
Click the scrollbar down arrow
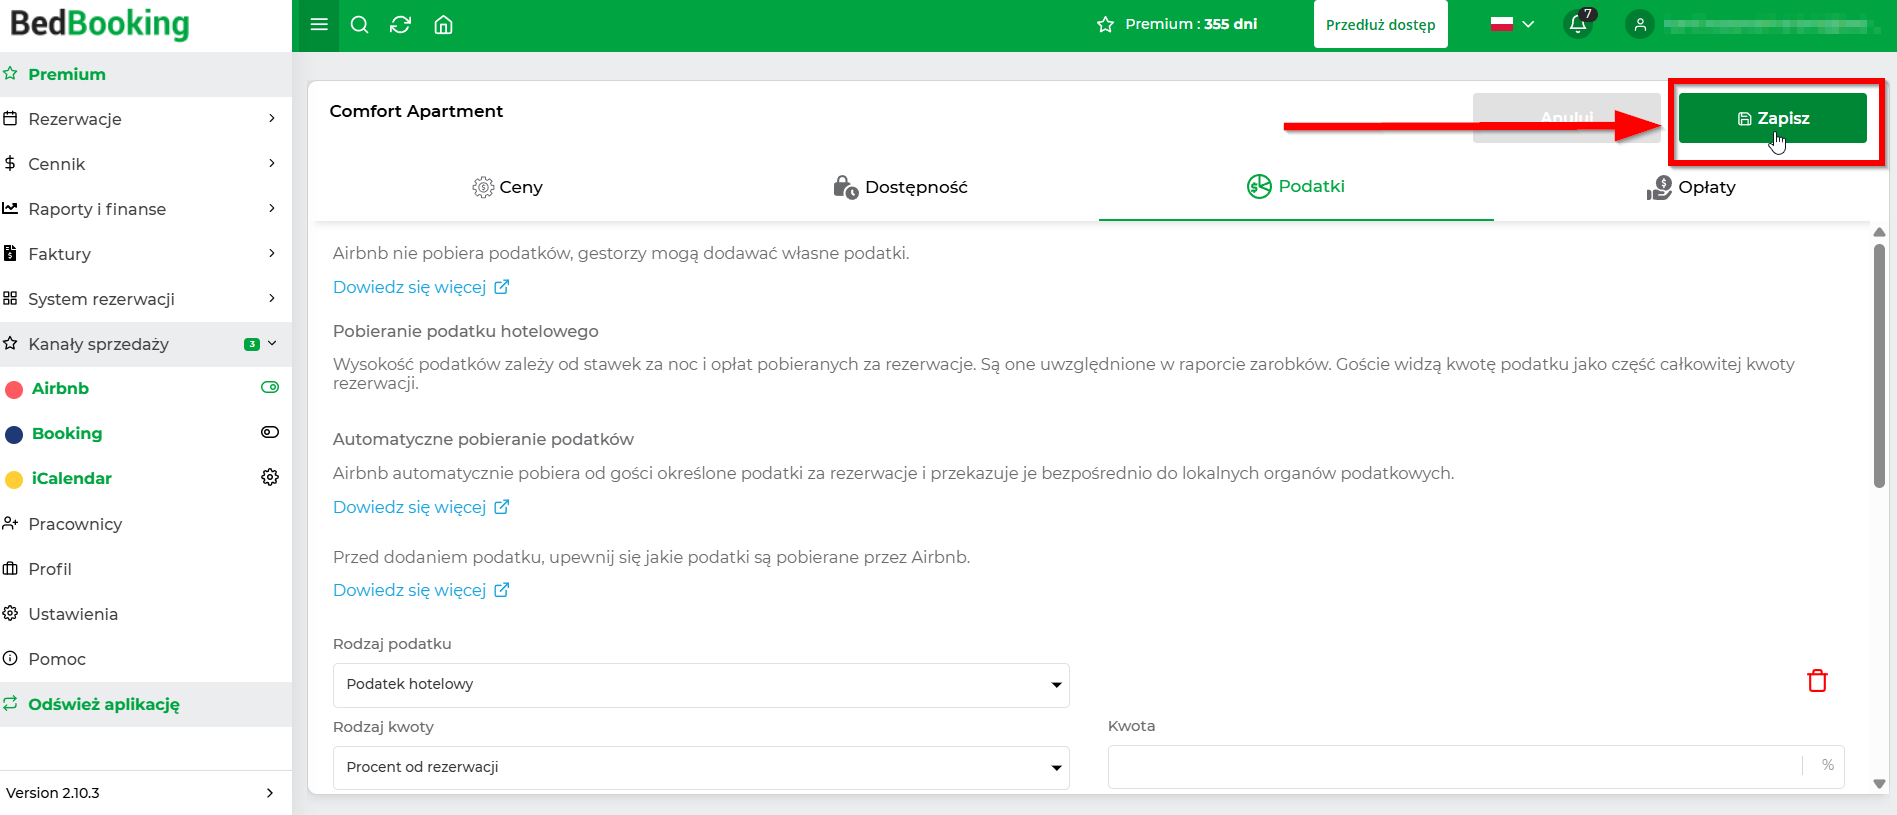coord(1879,784)
